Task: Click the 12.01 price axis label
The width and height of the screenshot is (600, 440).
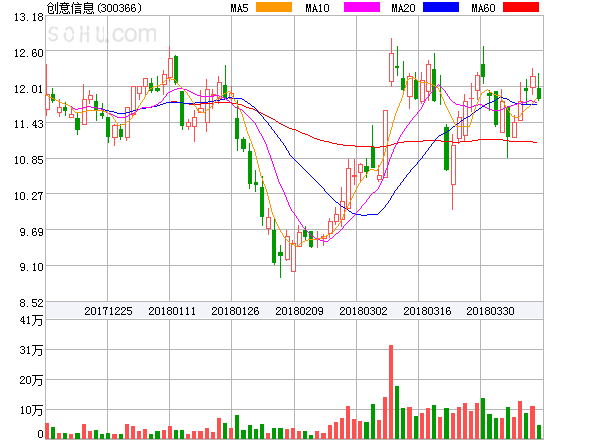Action: [29, 89]
